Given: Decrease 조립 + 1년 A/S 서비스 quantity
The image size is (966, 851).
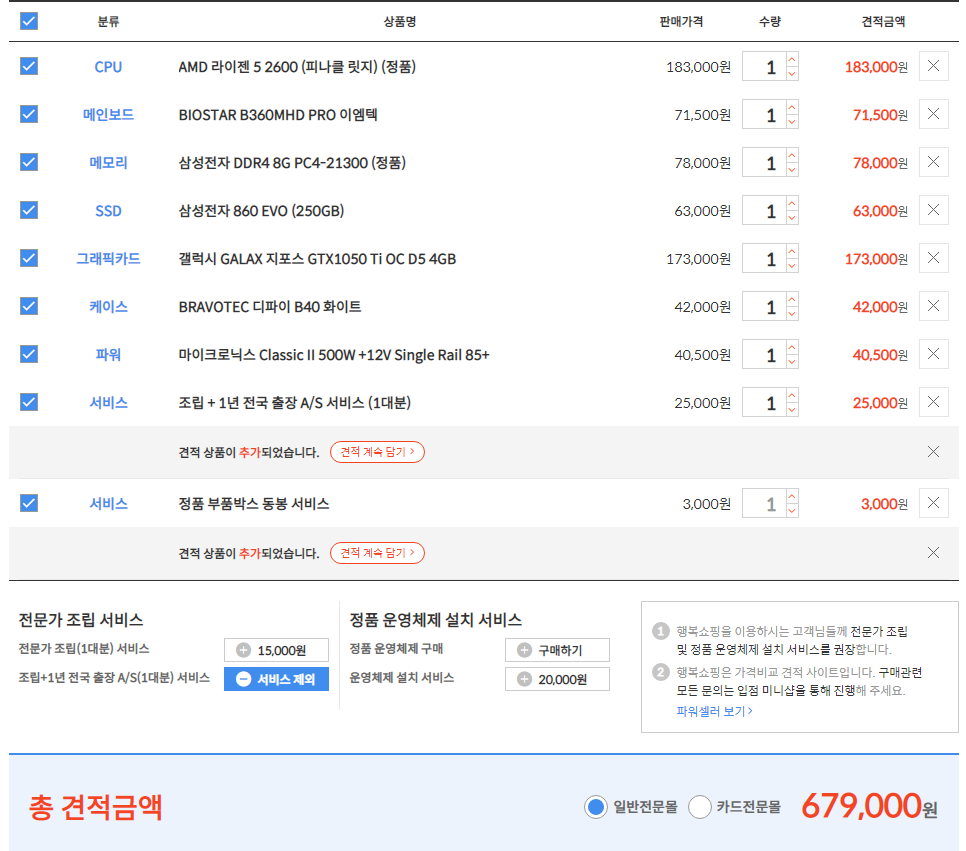Looking at the screenshot, I should (792, 410).
